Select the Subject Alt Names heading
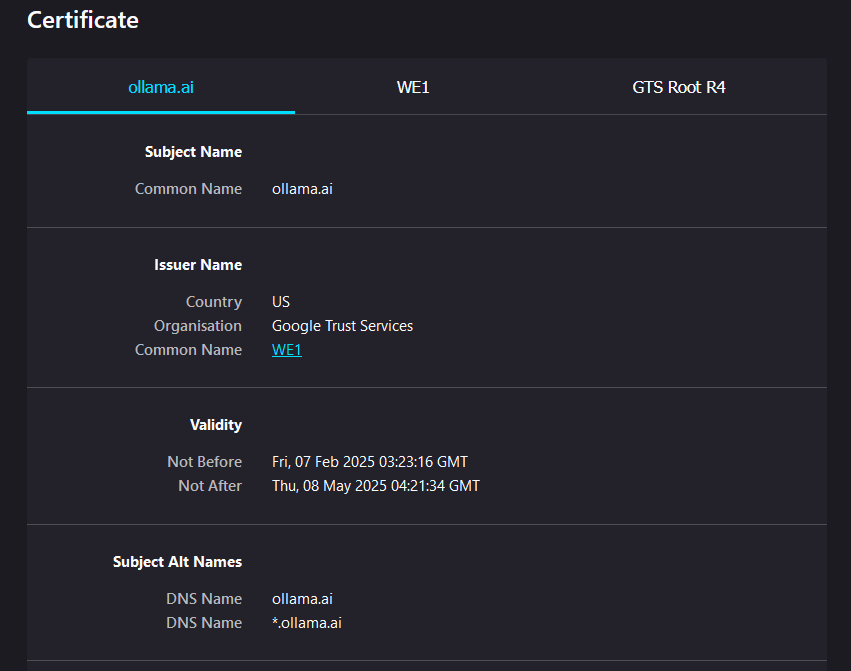This screenshot has height=671, width=851. pyautogui.click(x=177, y=562)
